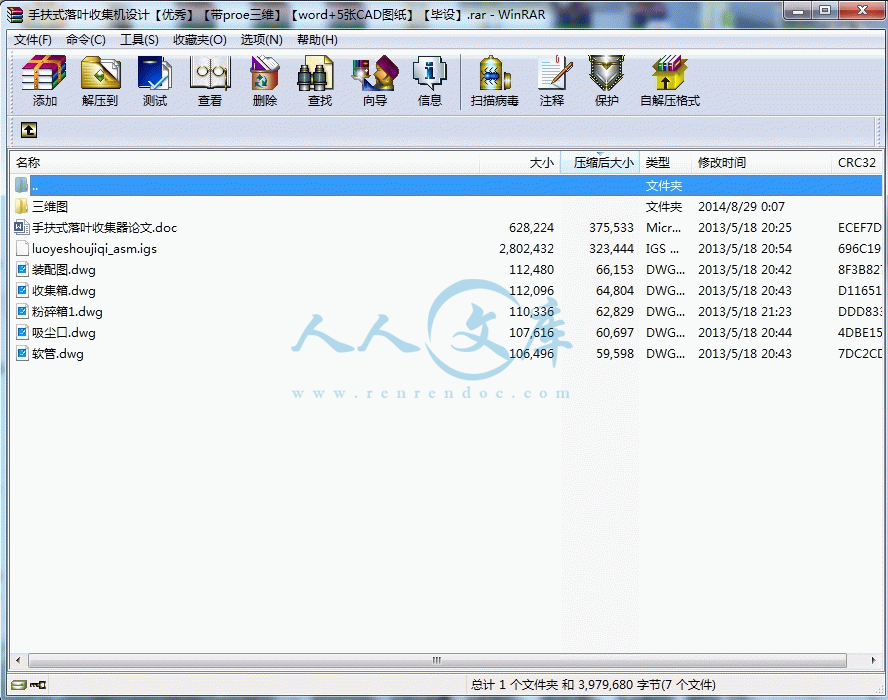The height and width of the screenshot is (700, 888).
Task: Select the file name 软管.dwg
Action: tap(58, 353)
